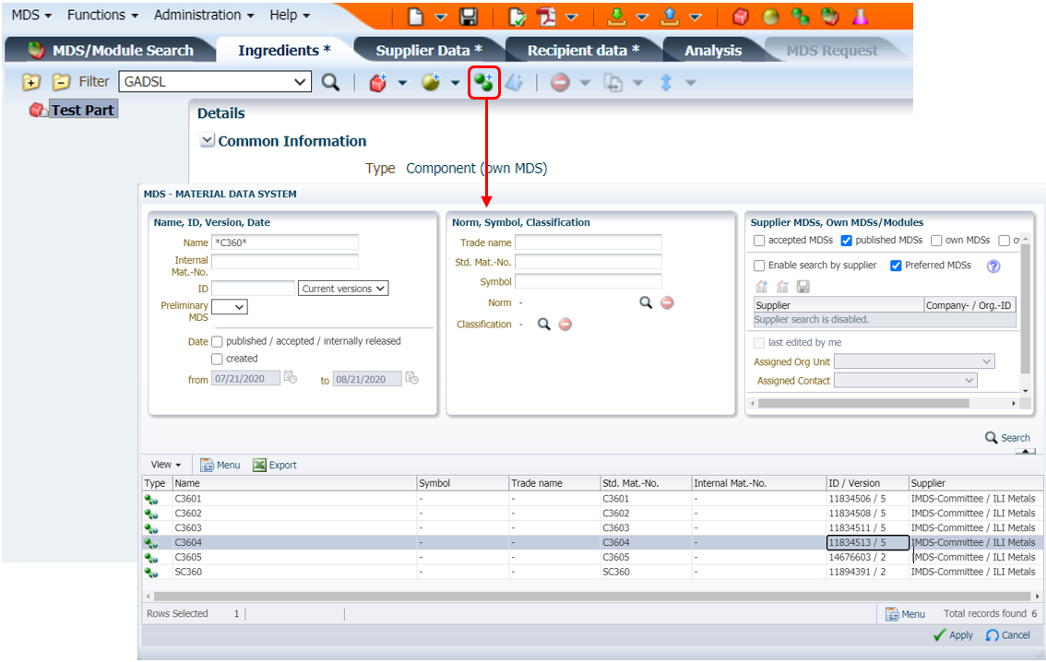1046x662 pixels.
Task: Click the blue help question mark icon
Action: (x=993, y=266)
